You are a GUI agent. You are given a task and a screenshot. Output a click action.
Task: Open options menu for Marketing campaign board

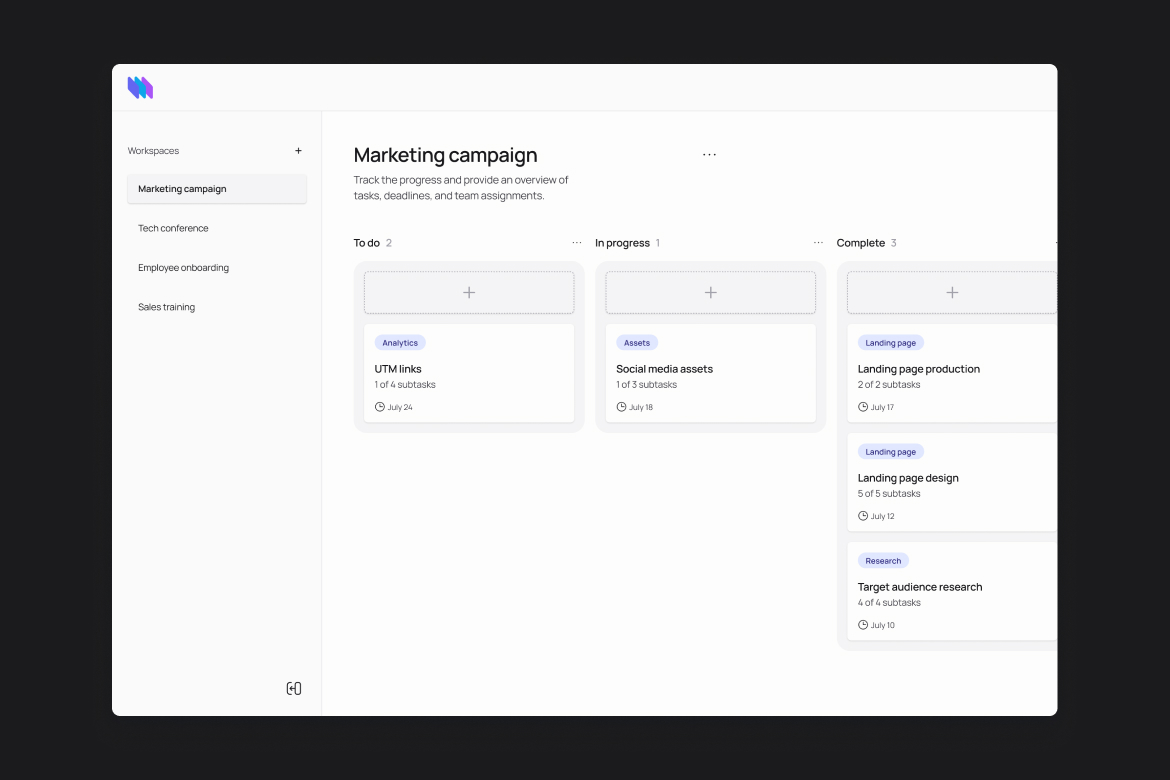tap(709, 154)
